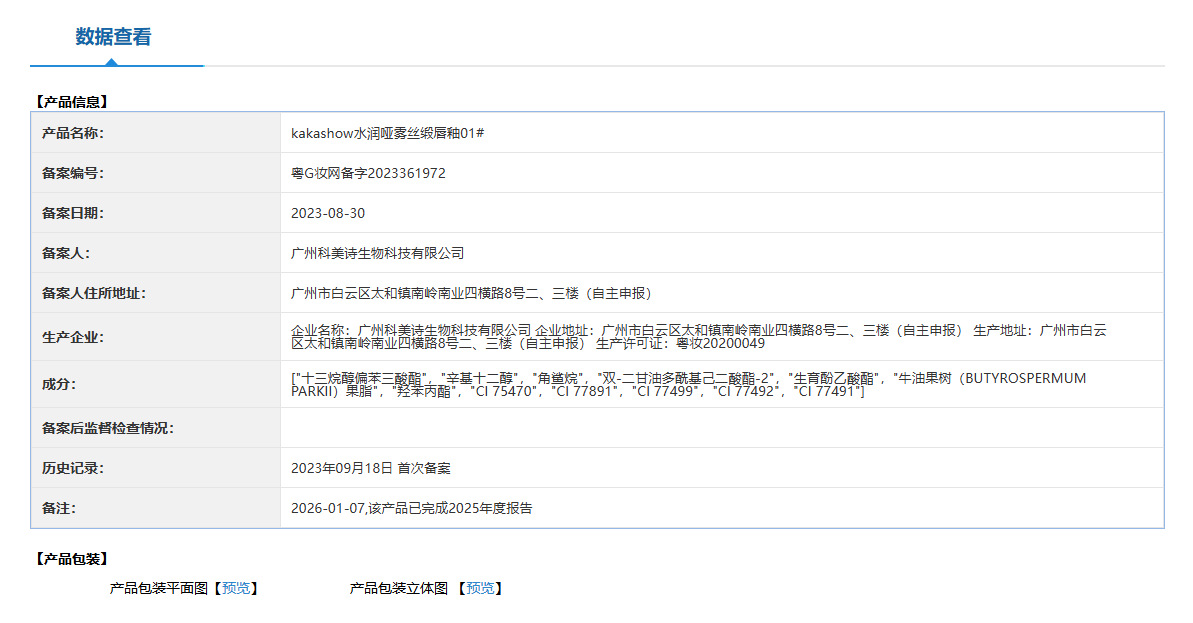
Task: Select 广州科美诗生物科技有限公司 in the 备案人 row
Action: point(377,253)
